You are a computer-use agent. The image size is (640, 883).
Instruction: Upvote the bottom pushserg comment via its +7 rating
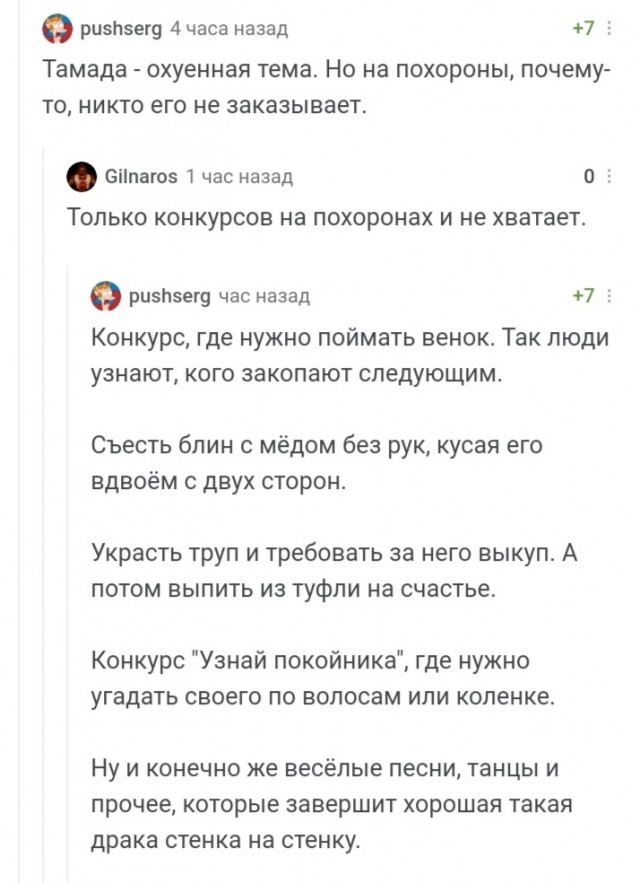click(583, 294)
